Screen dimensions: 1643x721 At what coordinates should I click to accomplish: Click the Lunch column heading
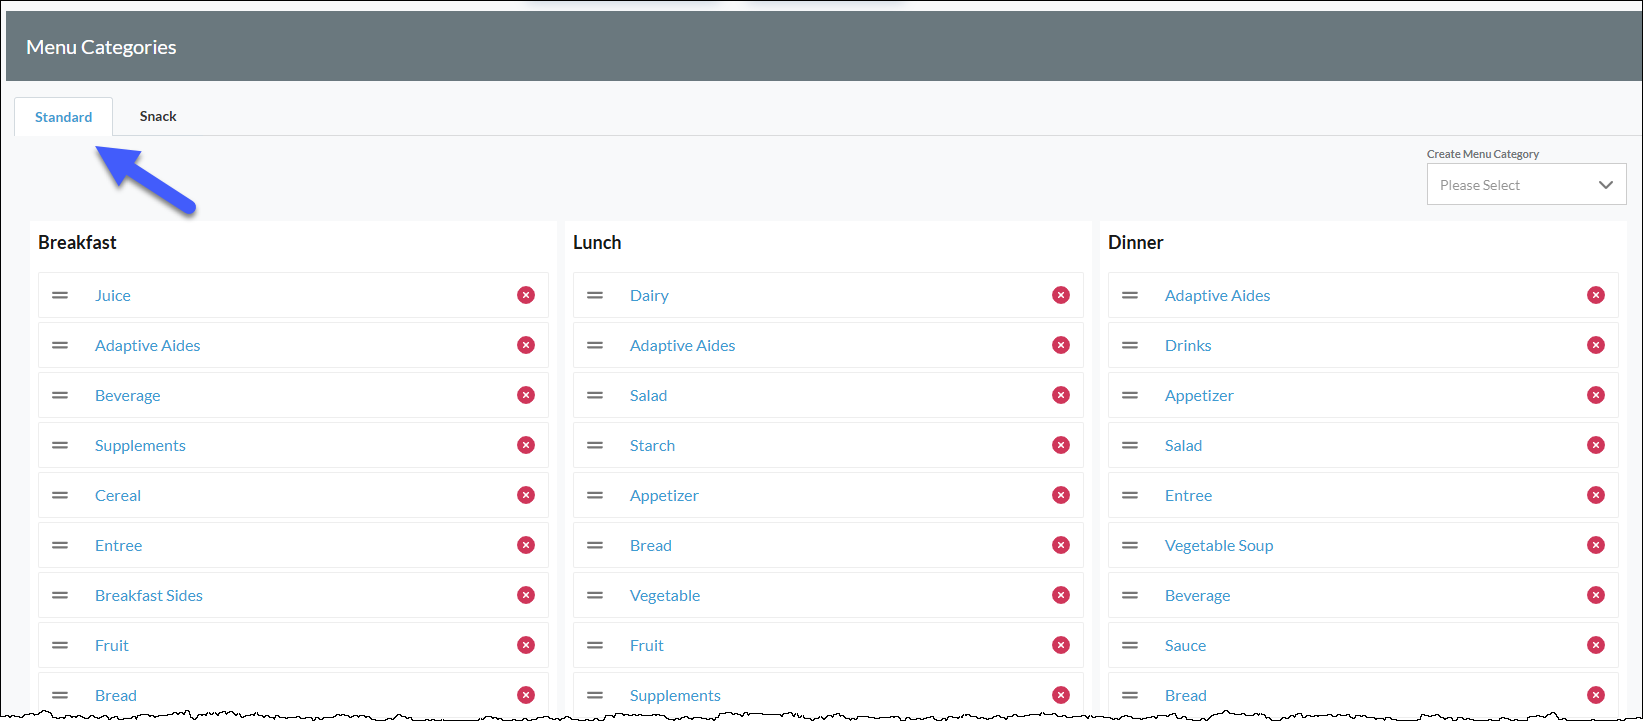tap(597, 242)
